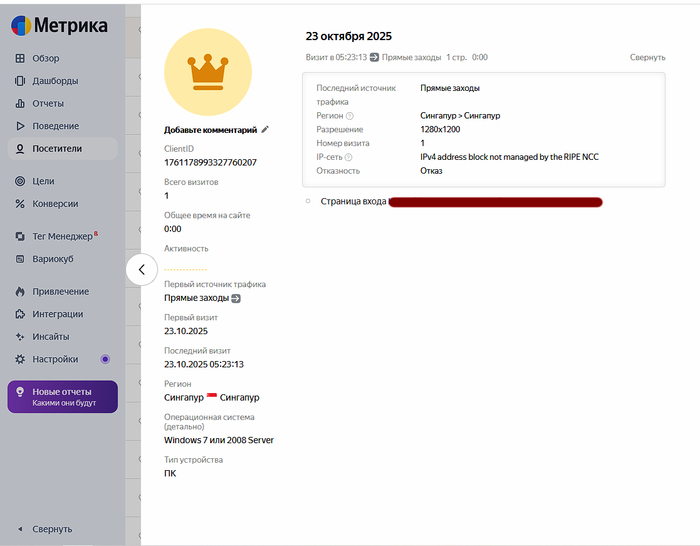Open the Поведение menu section
The image size is (700, 546).
coord(55,126)
